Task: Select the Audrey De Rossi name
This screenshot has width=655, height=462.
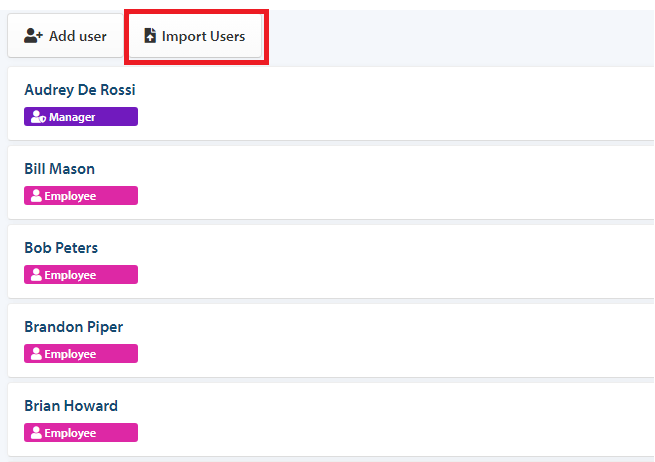Action: tap(80, 90)
